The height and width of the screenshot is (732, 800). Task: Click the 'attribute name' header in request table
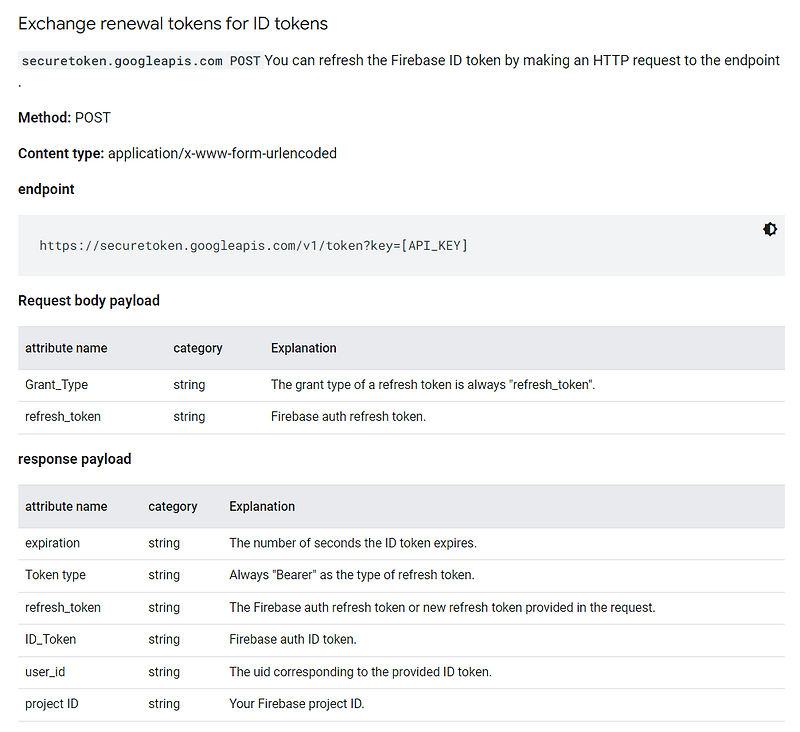[66, 348]
